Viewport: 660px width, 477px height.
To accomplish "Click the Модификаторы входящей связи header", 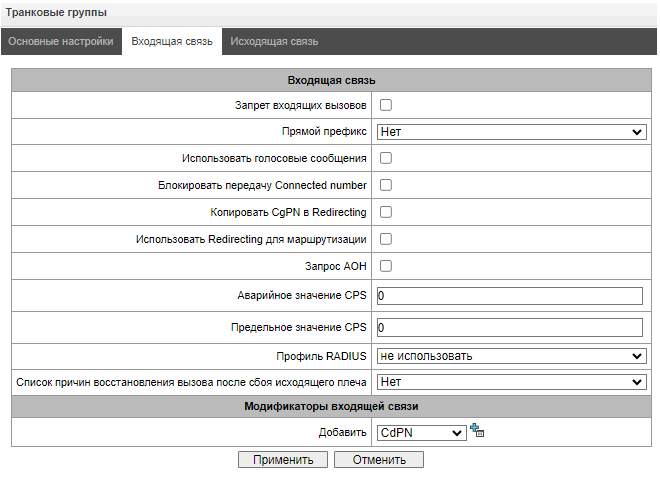I will pyautogui.click(x=330, y=406).
